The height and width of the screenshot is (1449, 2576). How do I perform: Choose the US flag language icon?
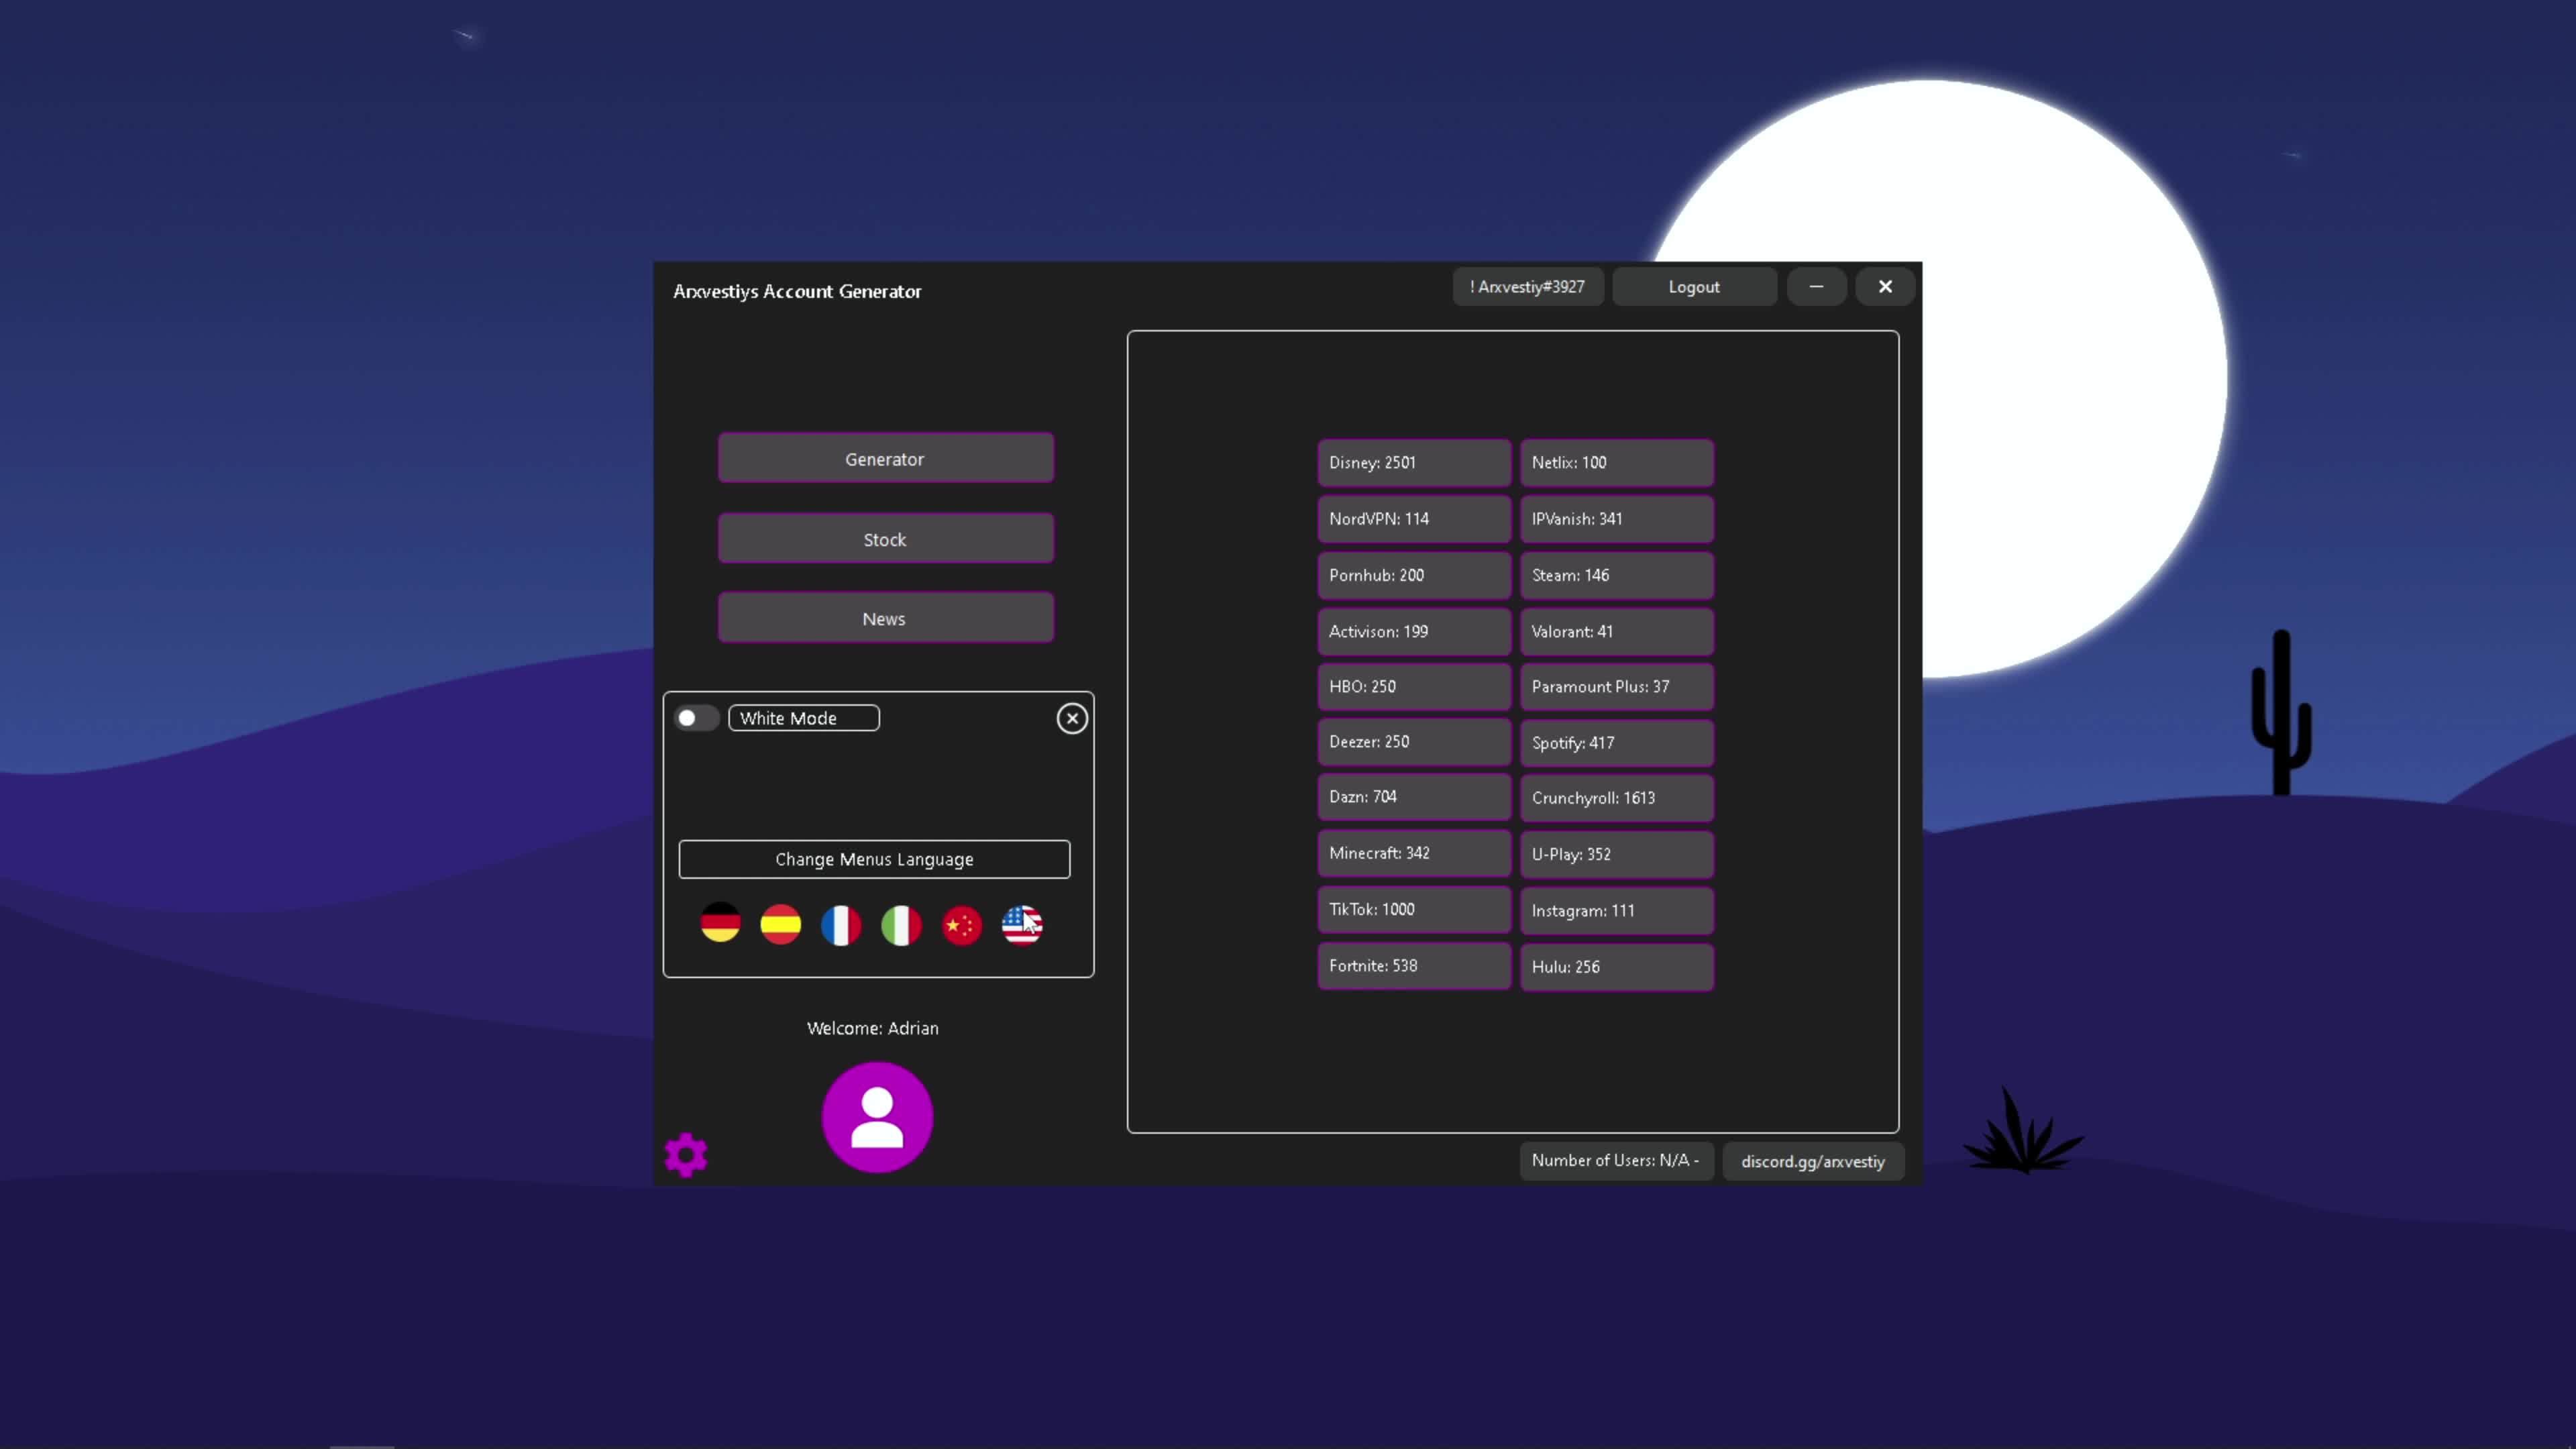[x=1022, y=925]
